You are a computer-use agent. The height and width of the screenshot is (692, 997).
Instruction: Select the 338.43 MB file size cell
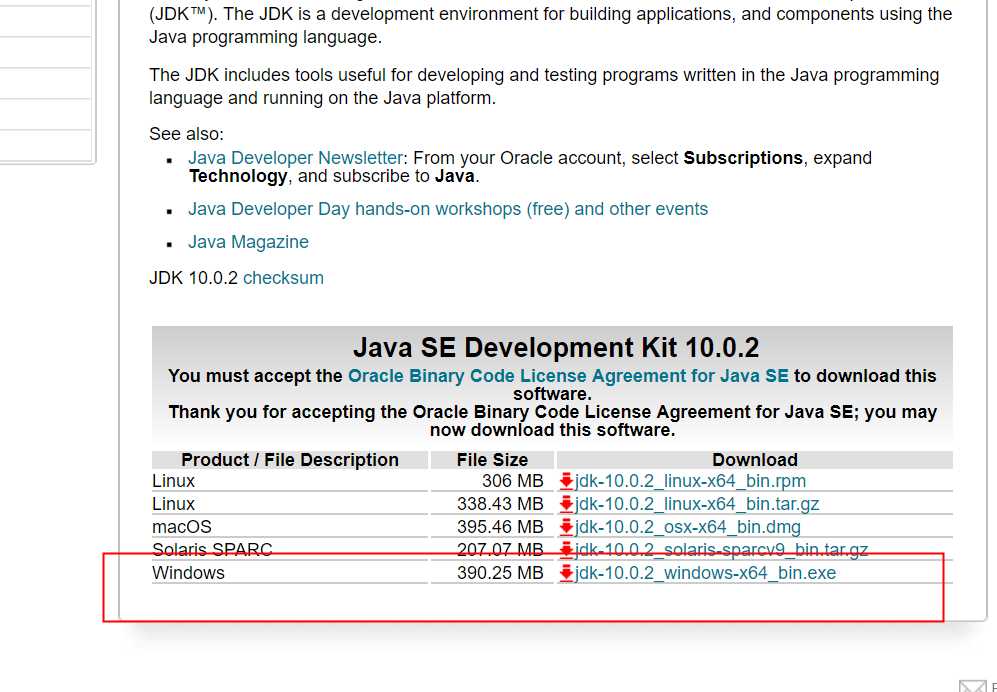point(492,504)
